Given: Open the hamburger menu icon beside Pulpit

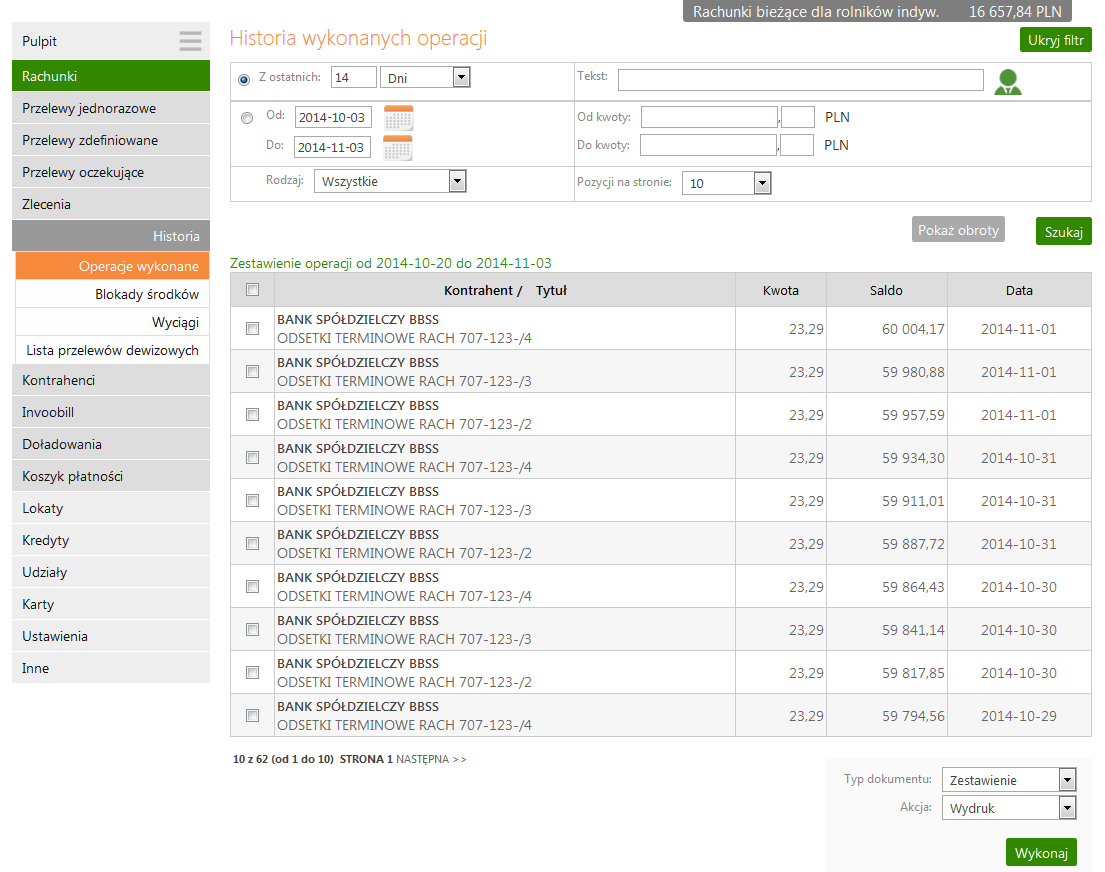Looking at the screenshot, I should point(190,41).
